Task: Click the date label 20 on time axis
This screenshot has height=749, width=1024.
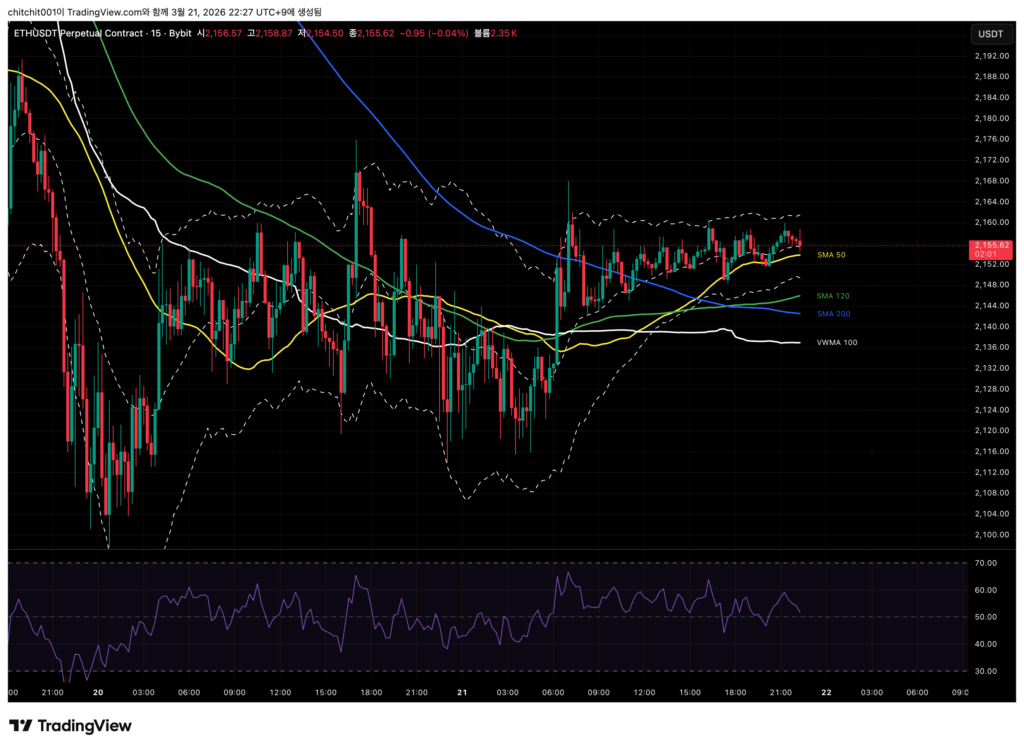Action: pos(98,692)
